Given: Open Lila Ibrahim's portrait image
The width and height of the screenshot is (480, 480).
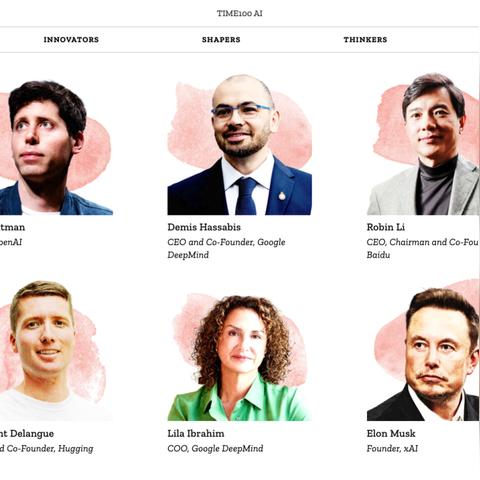Looking at the screenshot, I should [x=239, y=357].
